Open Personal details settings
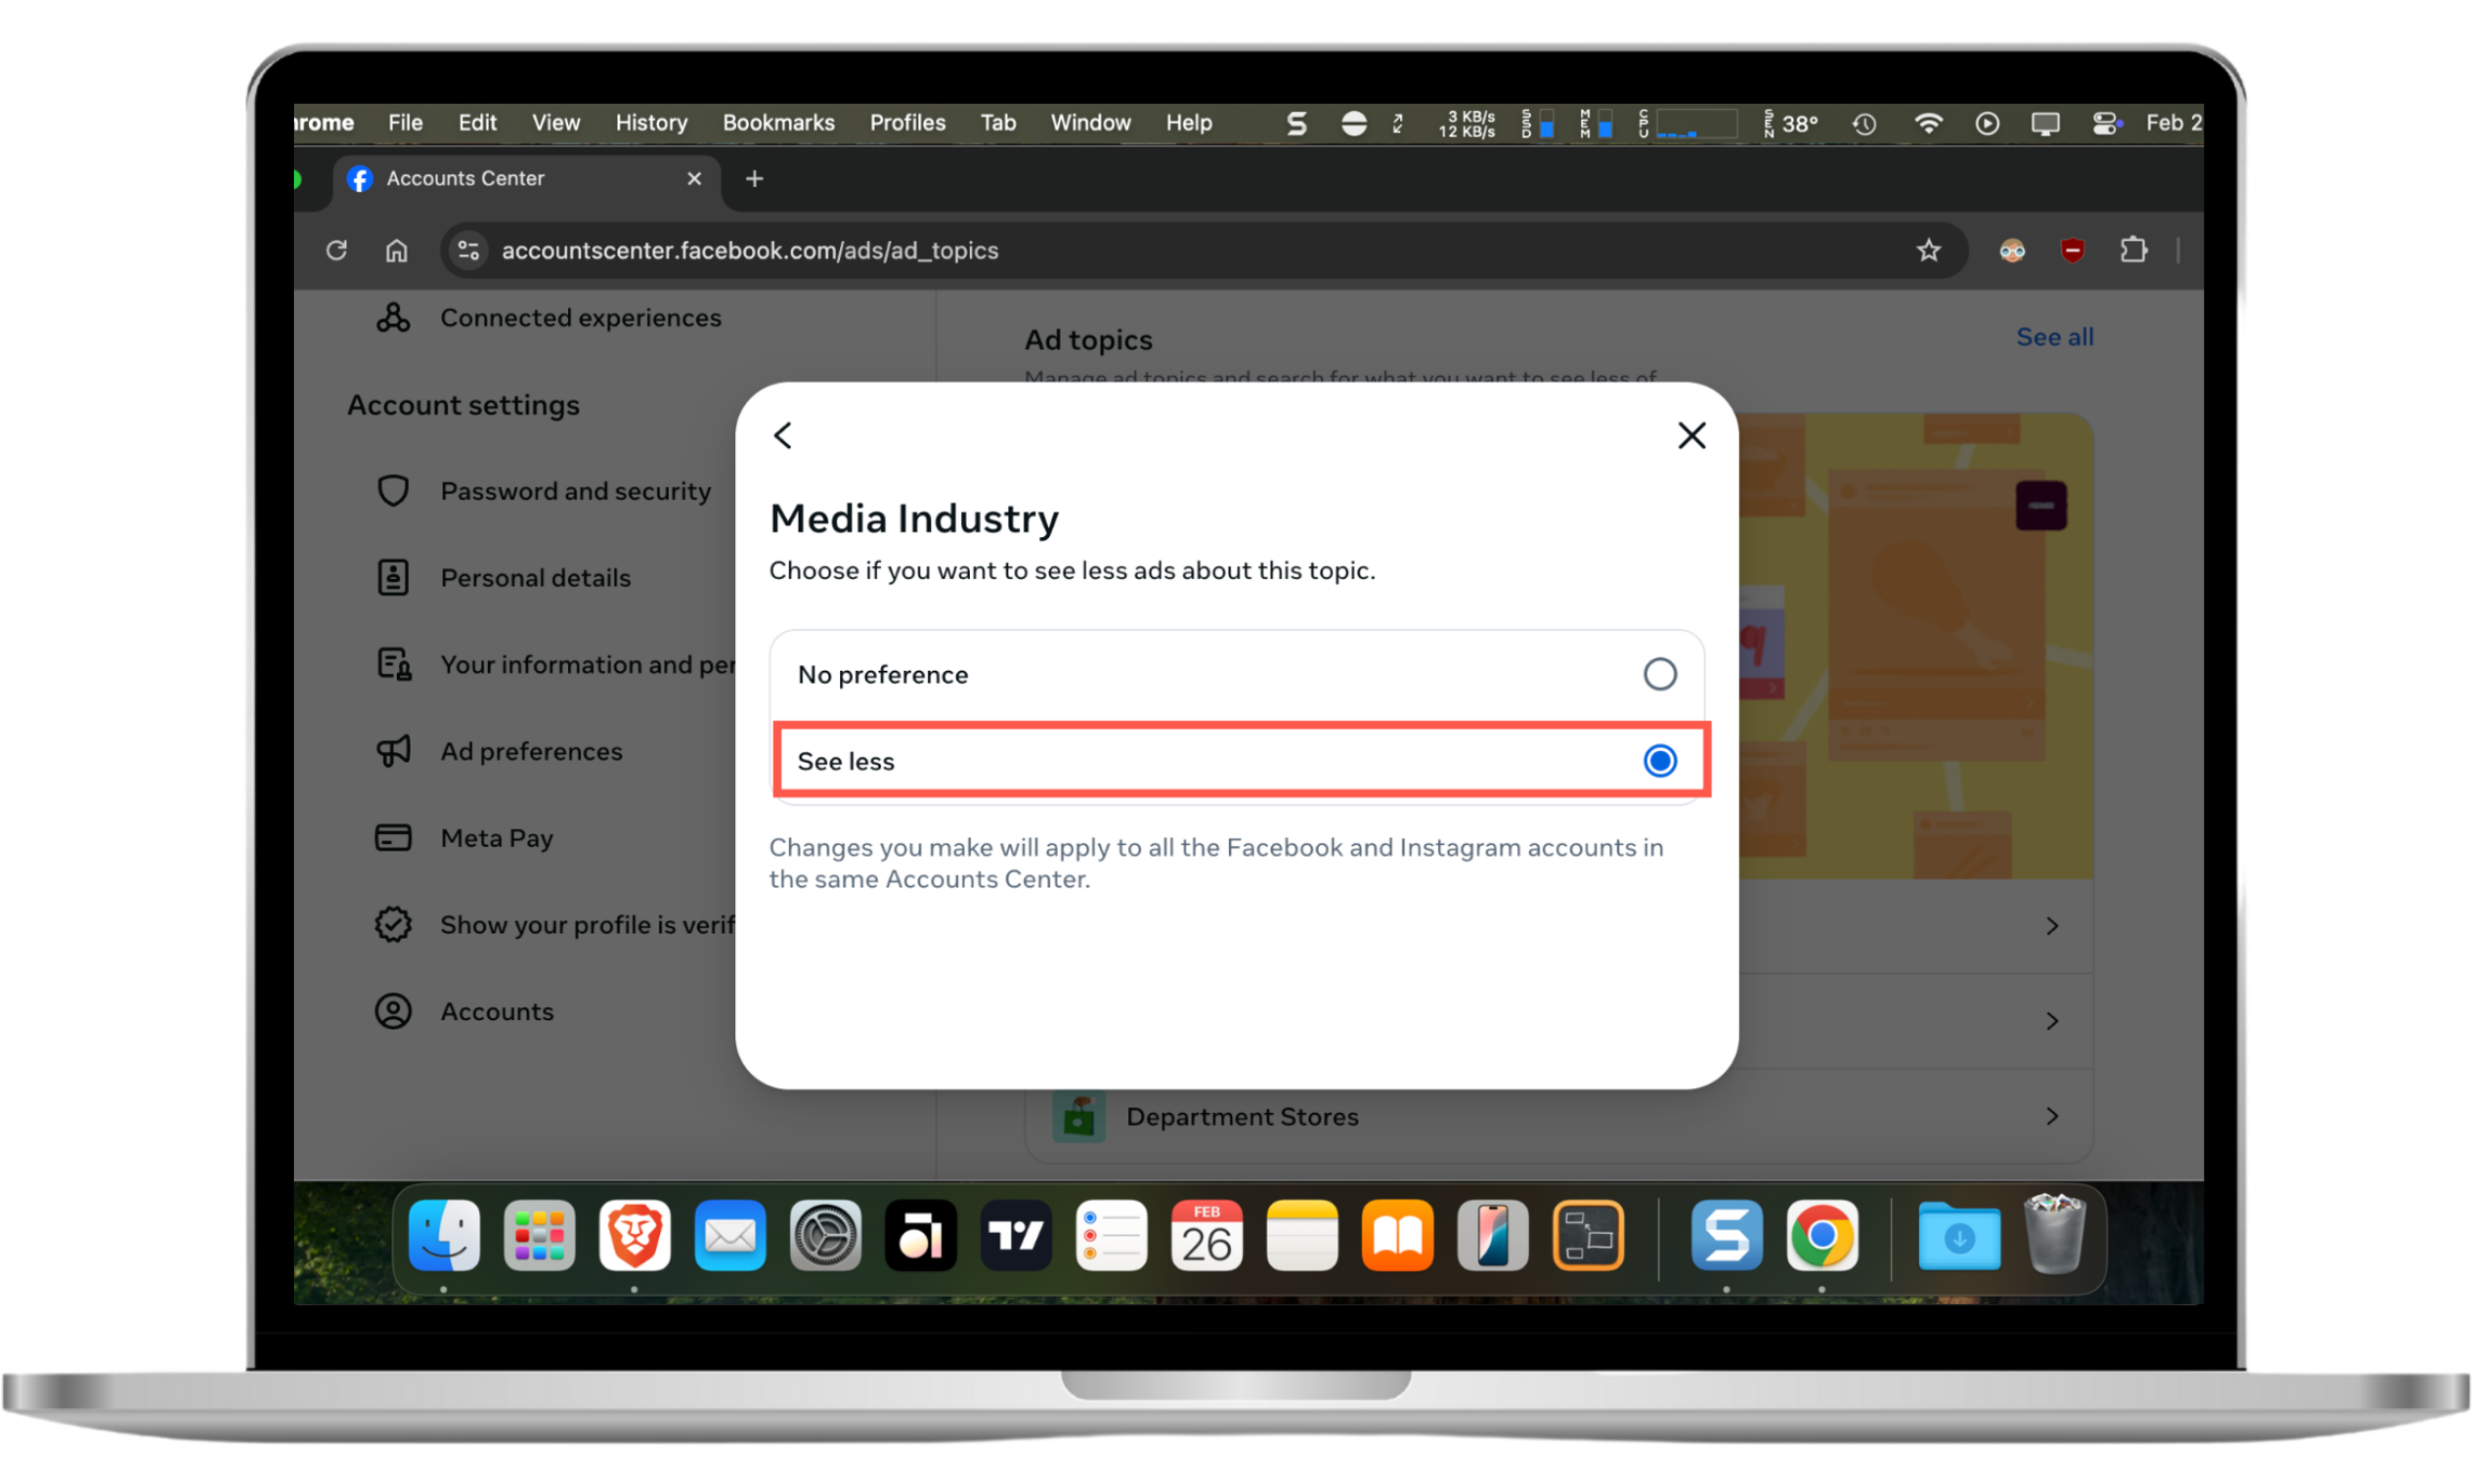The image size is (2474, 1484). 503,578
